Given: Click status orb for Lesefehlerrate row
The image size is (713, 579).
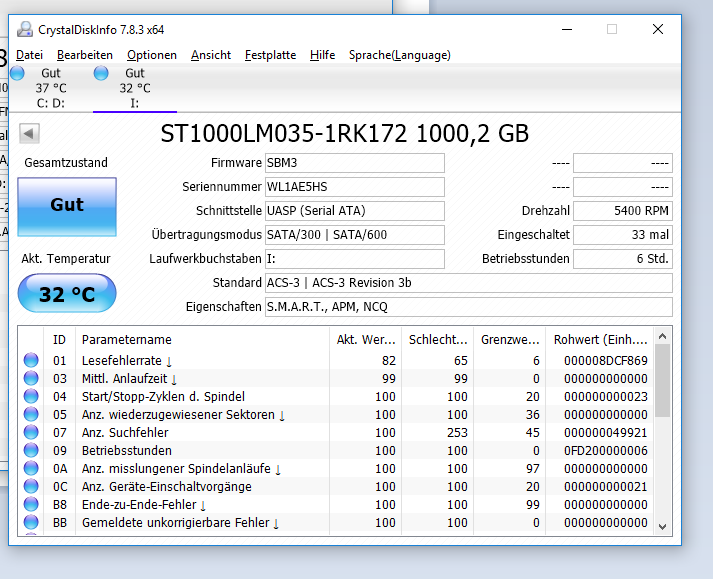Looking at the screenshot, I should tap(31, 360).
